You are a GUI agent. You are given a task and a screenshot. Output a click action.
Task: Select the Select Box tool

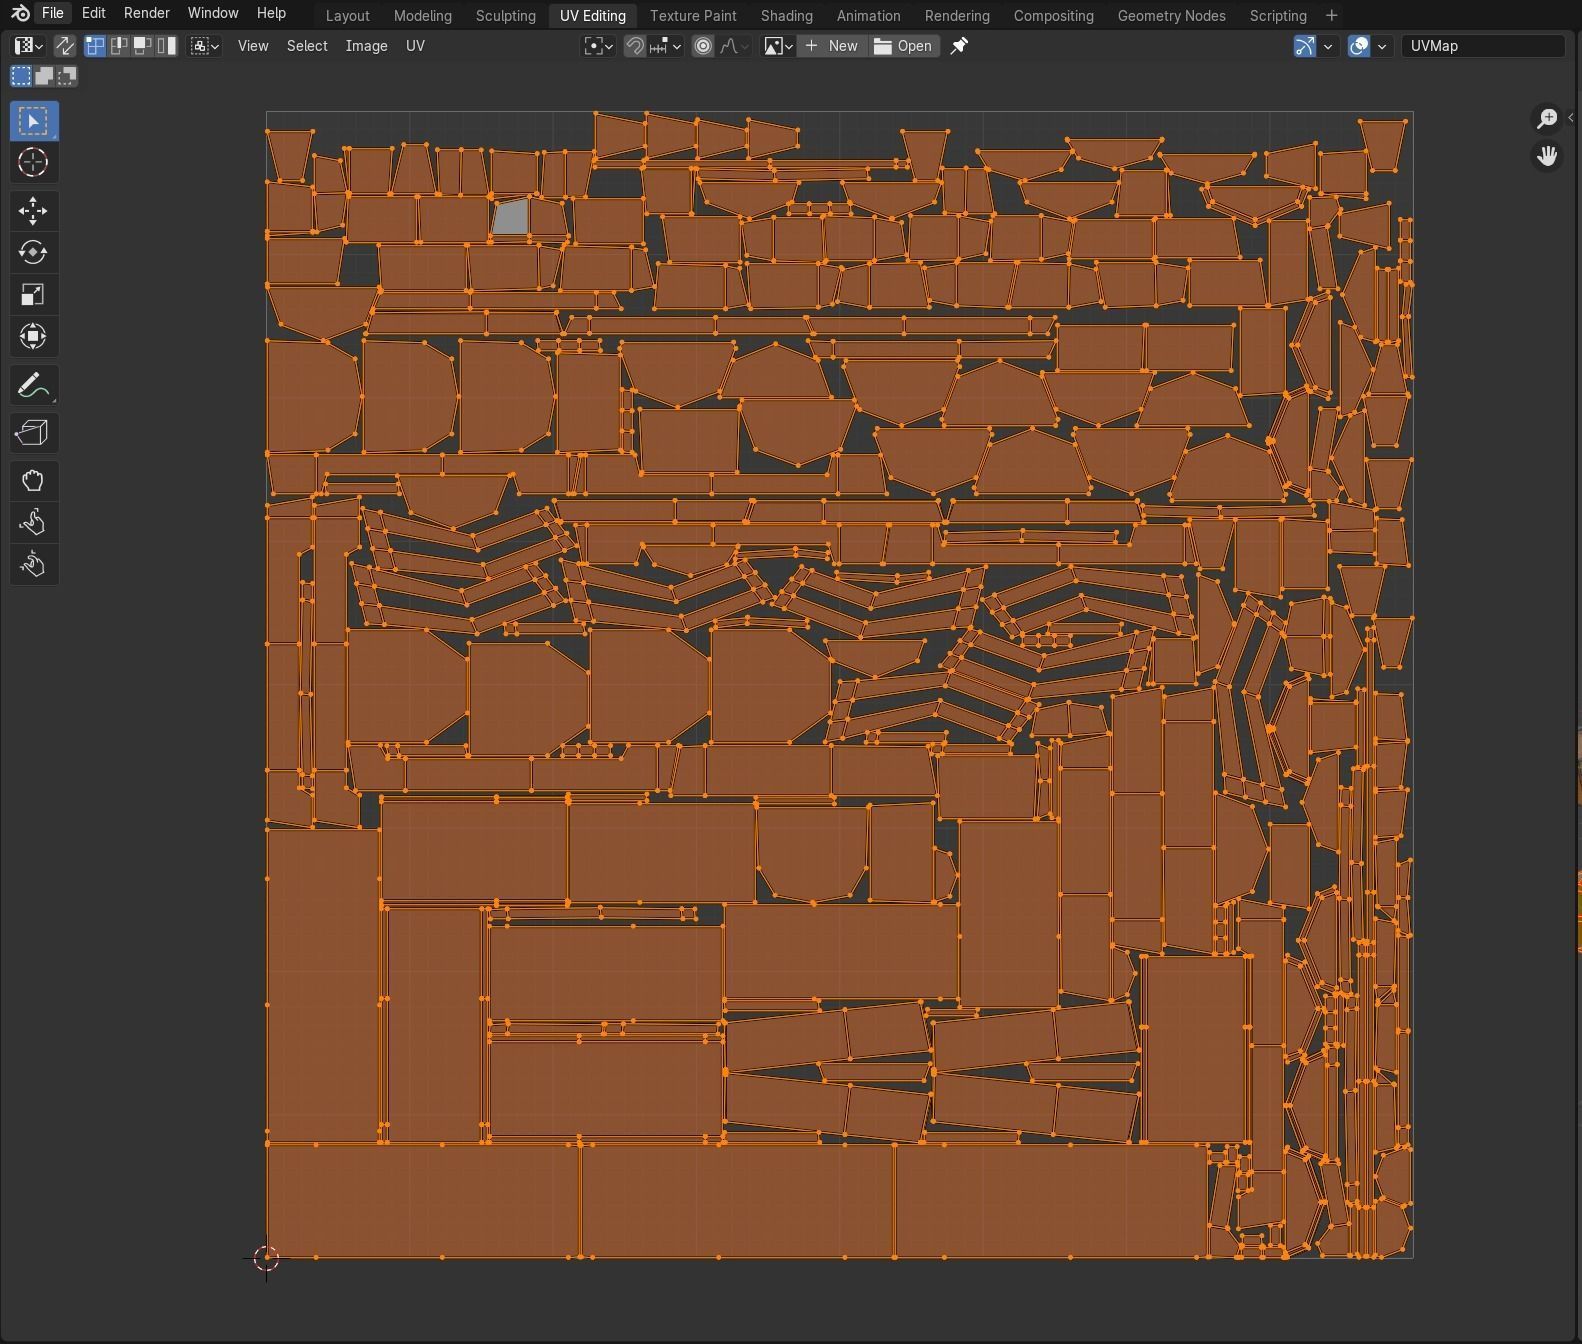pos(33,121)
